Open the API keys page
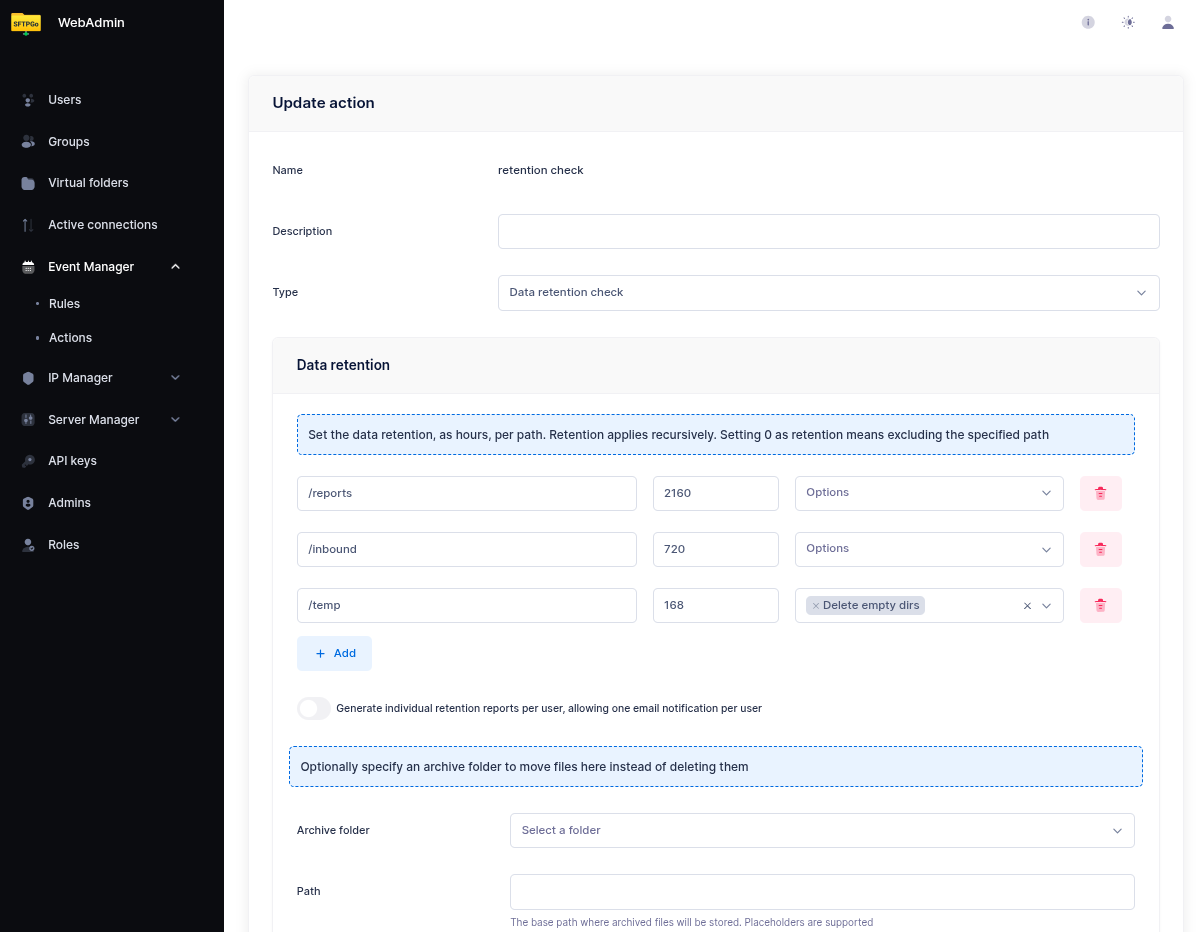This screenshot has height=932, width=1199. (72, 461)
